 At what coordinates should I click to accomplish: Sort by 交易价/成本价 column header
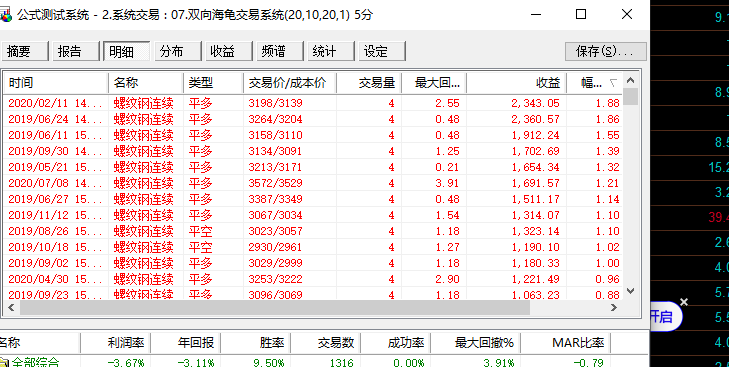[x=290, y=83]
